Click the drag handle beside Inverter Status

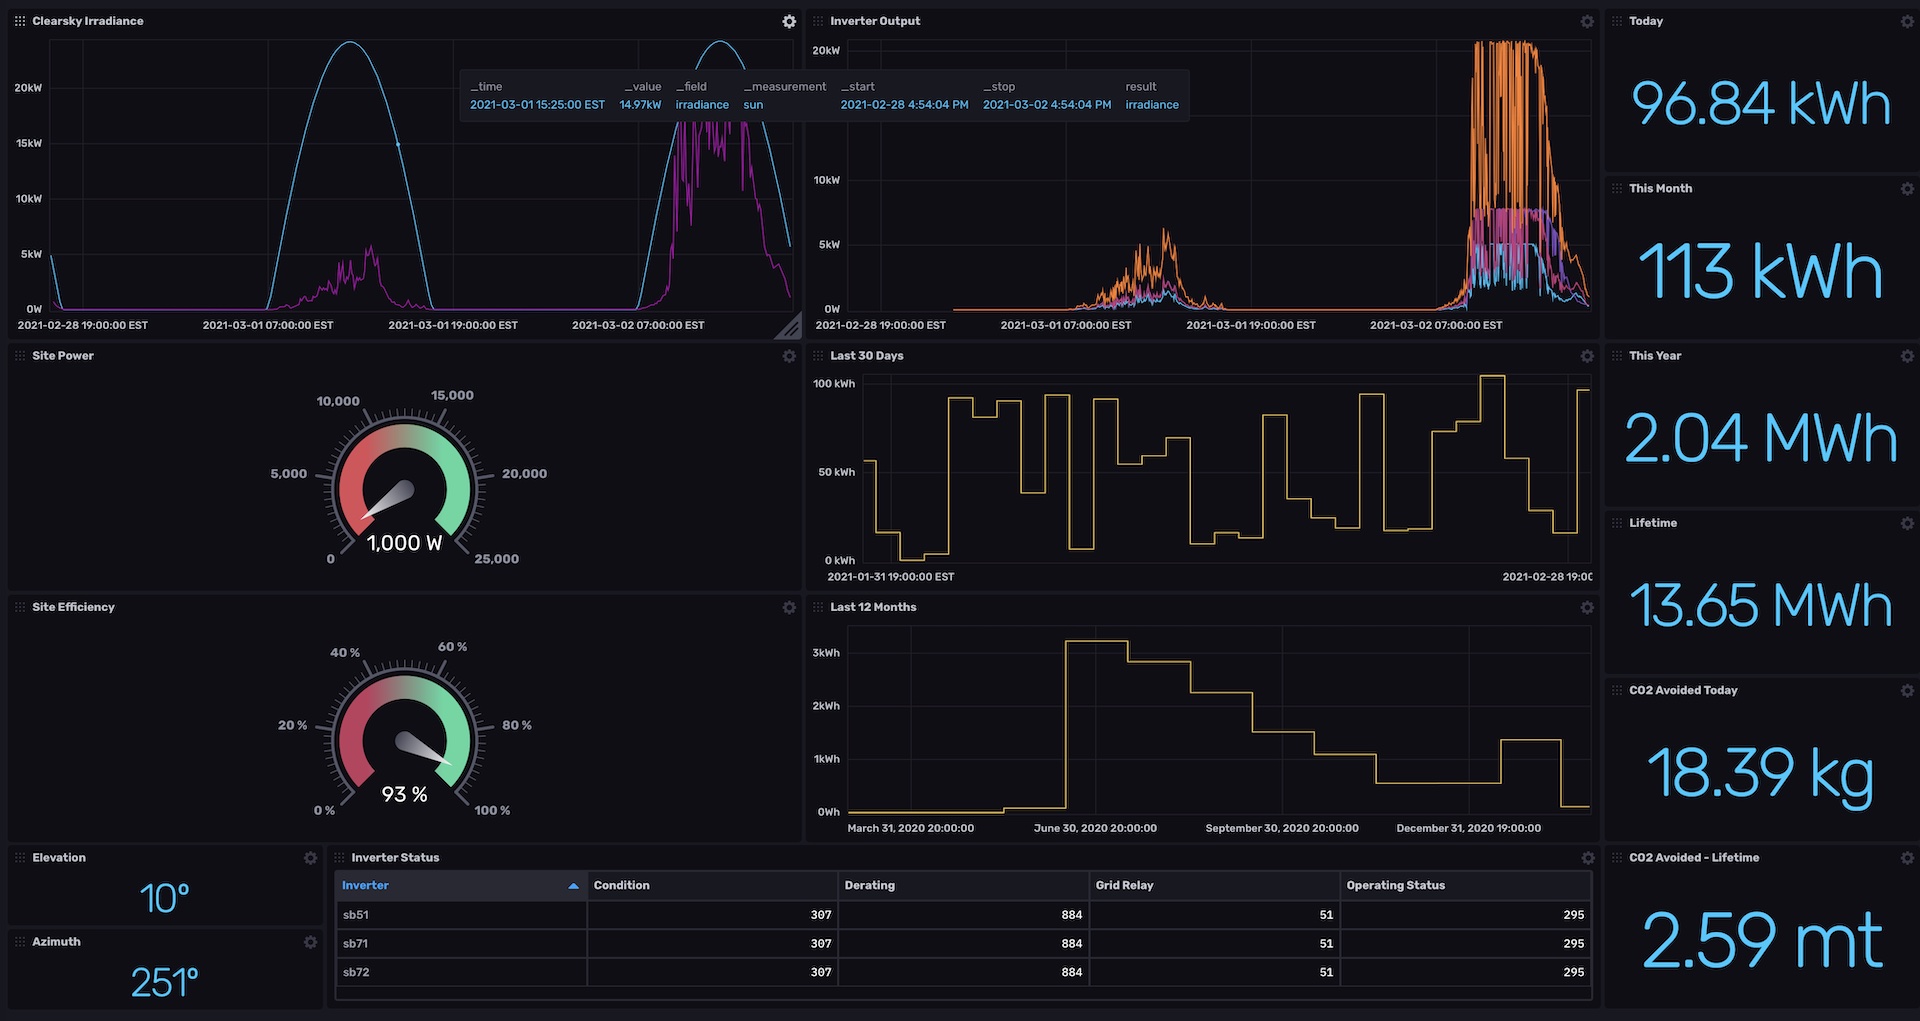point(339,858)
